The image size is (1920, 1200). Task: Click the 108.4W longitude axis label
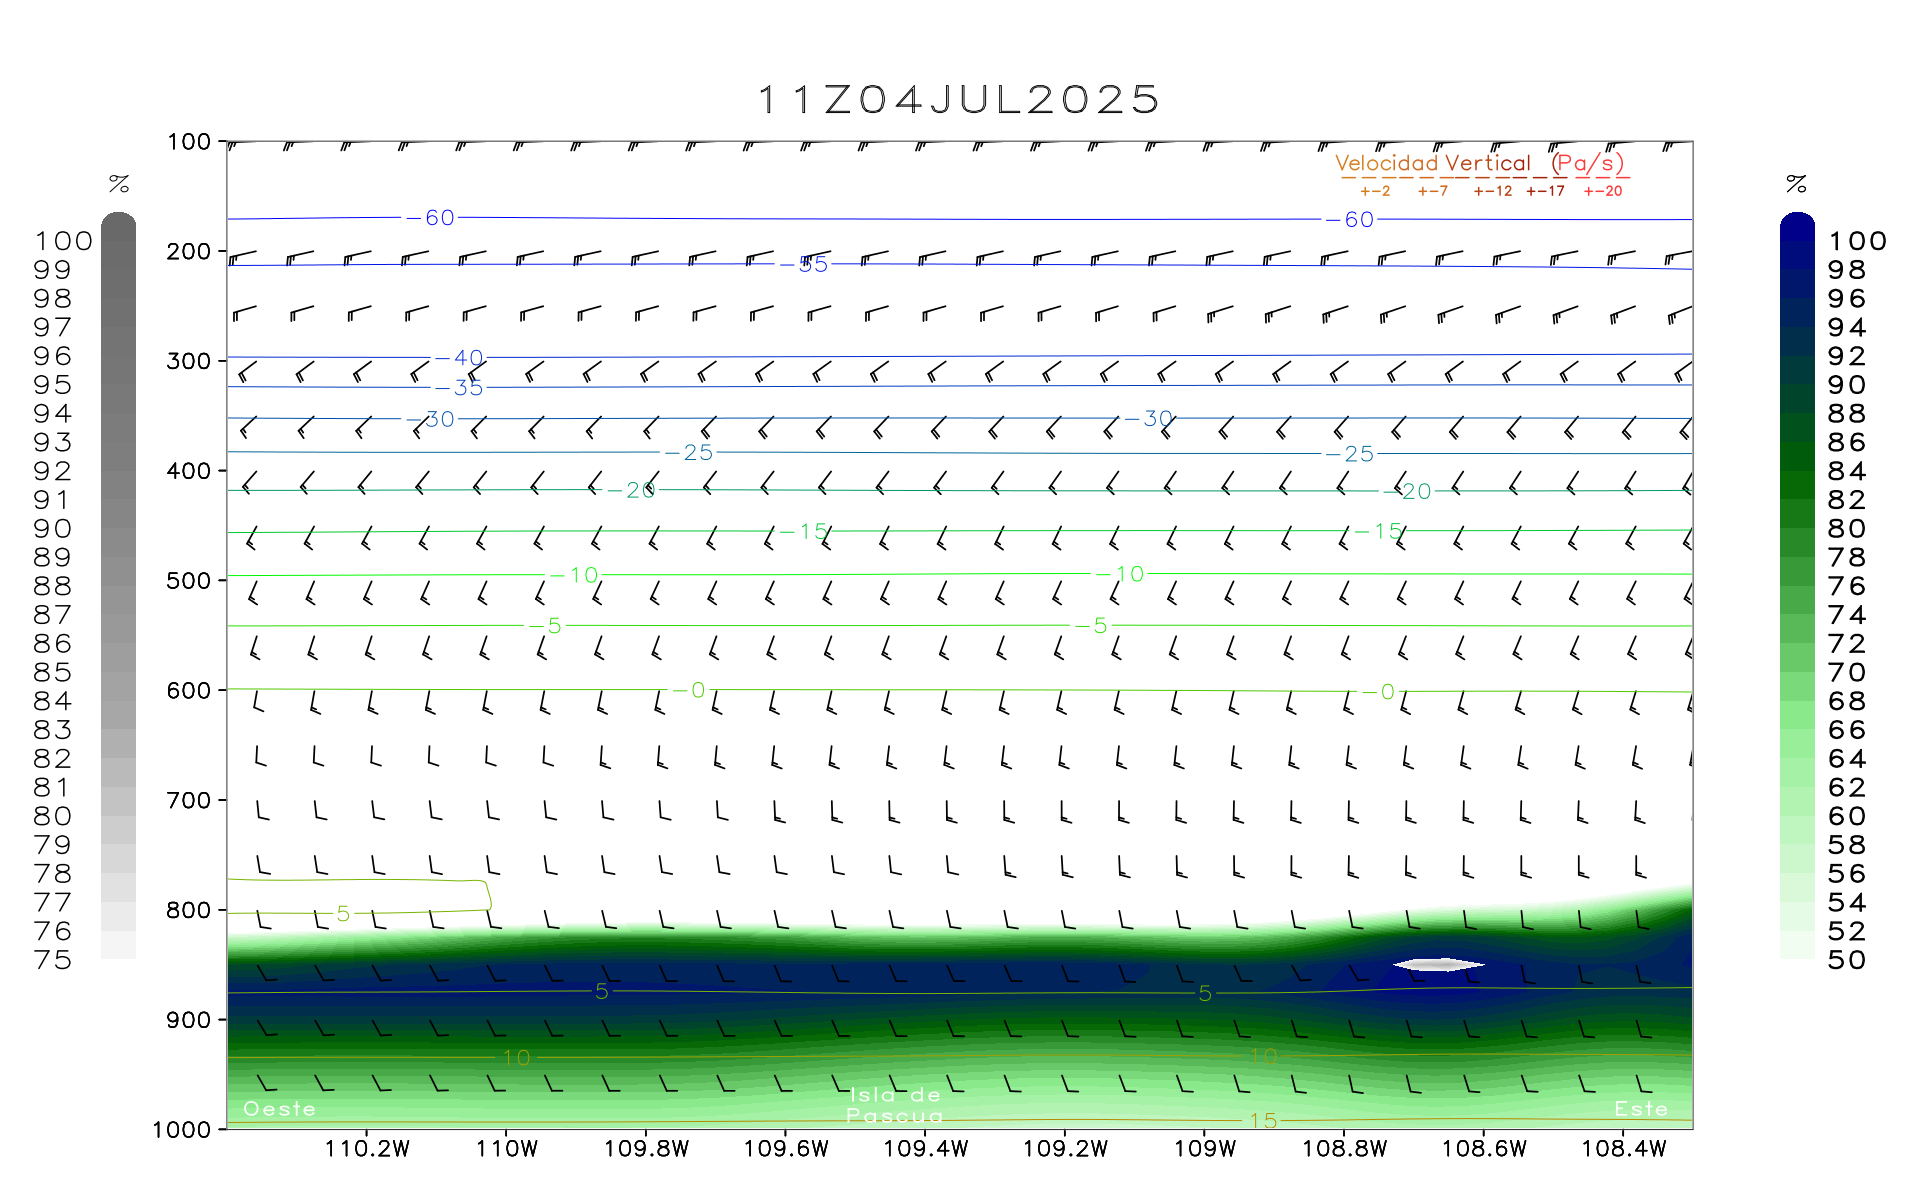point(1624,1149)
